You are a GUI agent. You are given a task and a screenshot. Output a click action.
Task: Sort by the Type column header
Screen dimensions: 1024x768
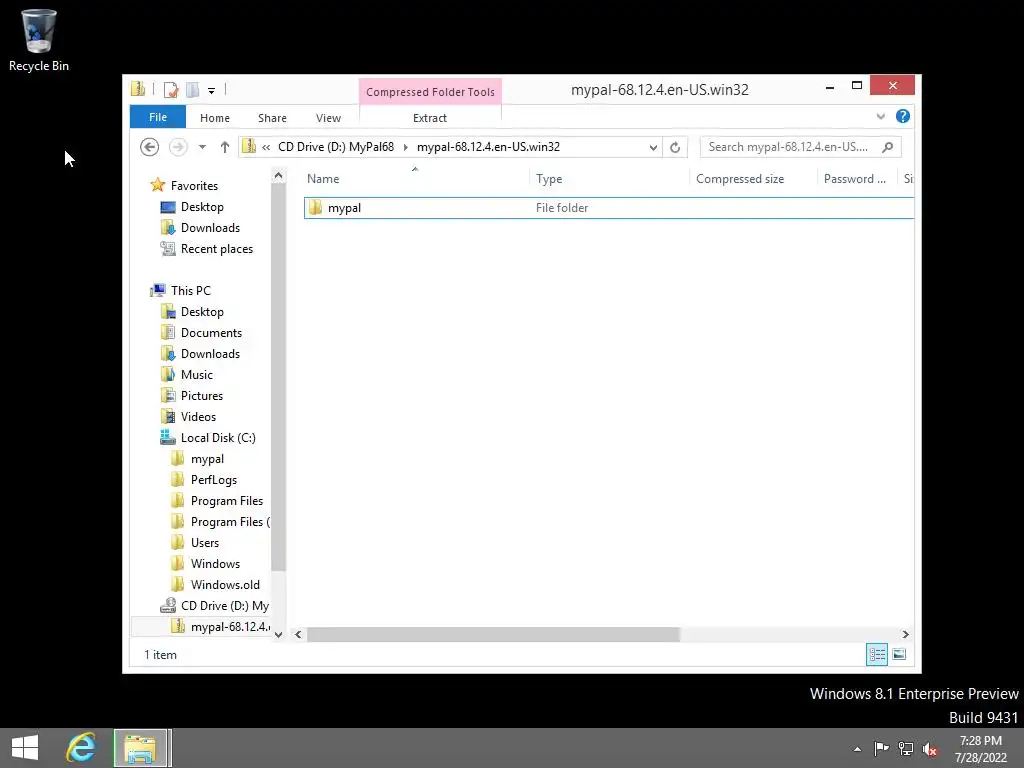pyautogui.click(x=609, y=179)
